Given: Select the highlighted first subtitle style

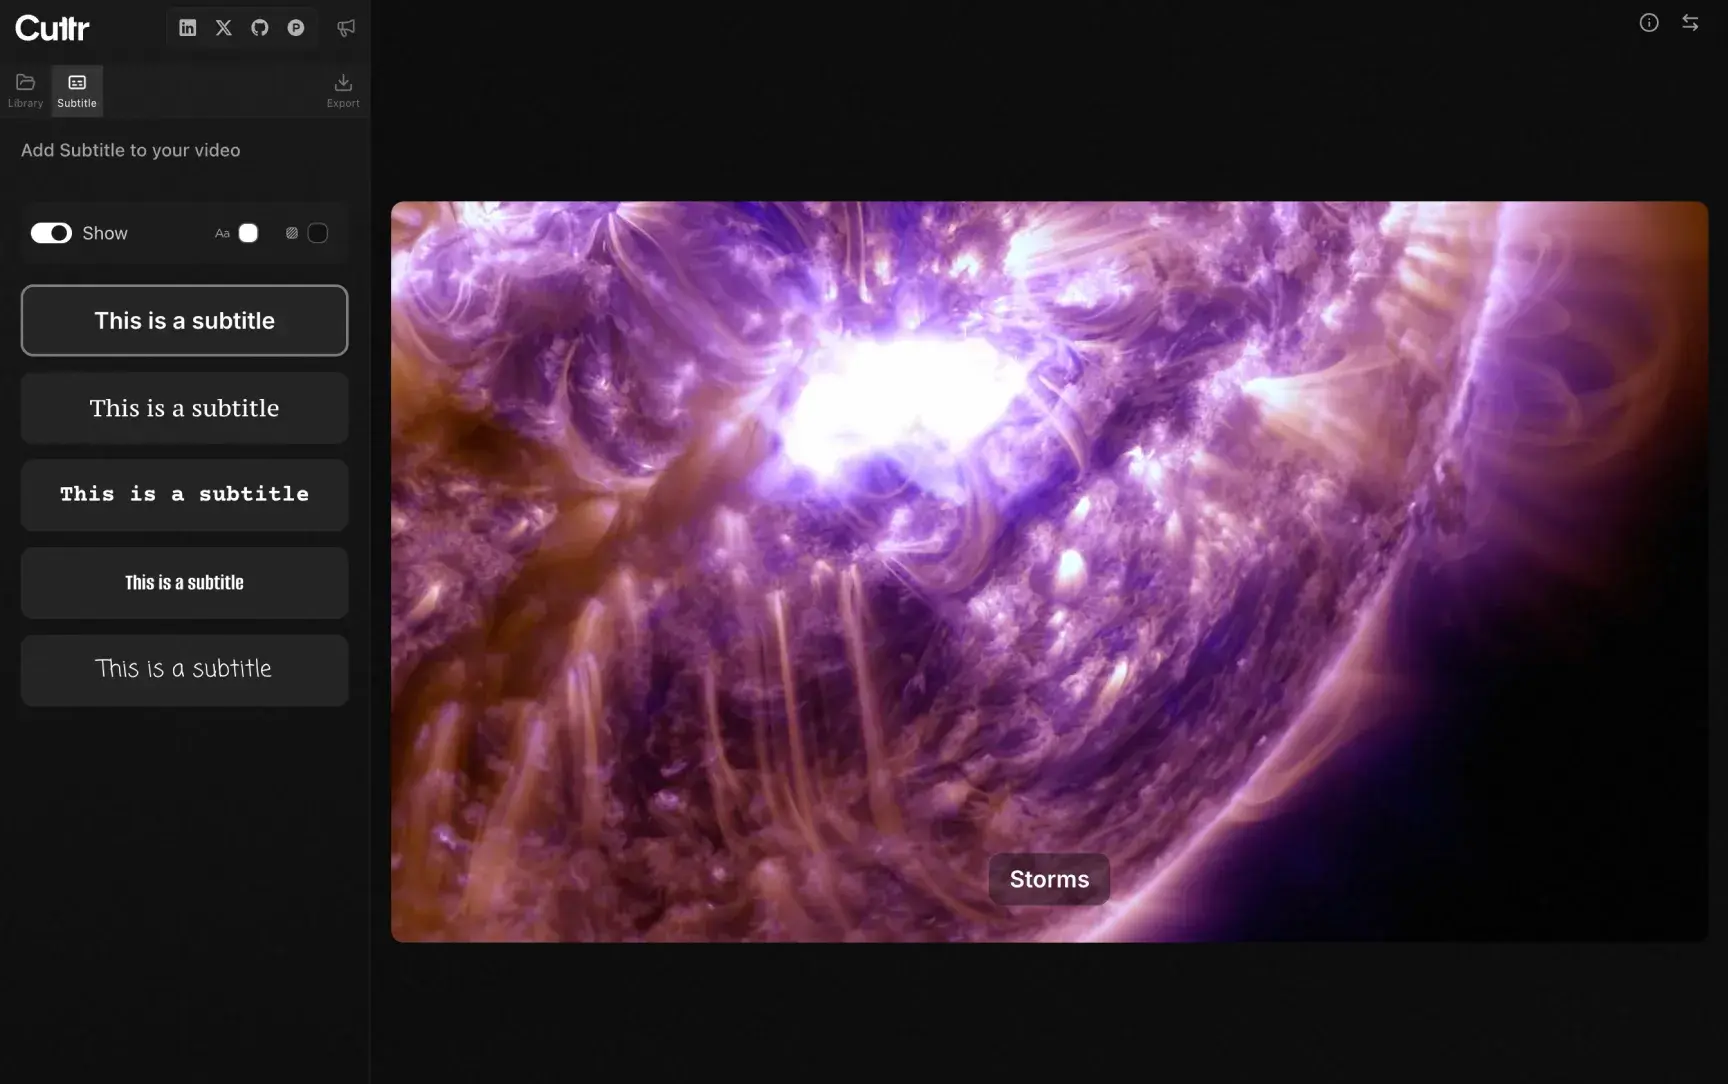Looking at the screenshot, I should 184,320.
